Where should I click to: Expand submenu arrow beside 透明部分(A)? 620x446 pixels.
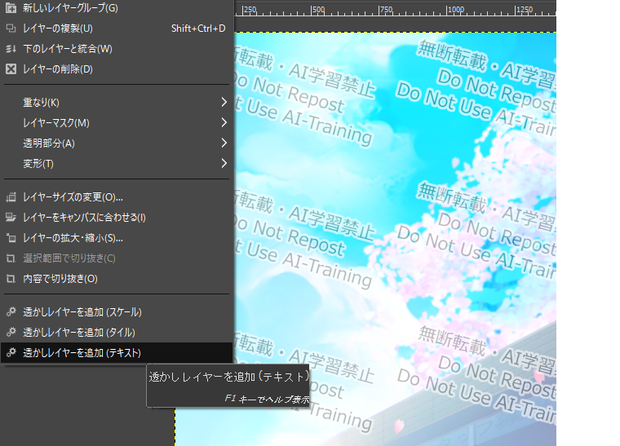[224, 143]
